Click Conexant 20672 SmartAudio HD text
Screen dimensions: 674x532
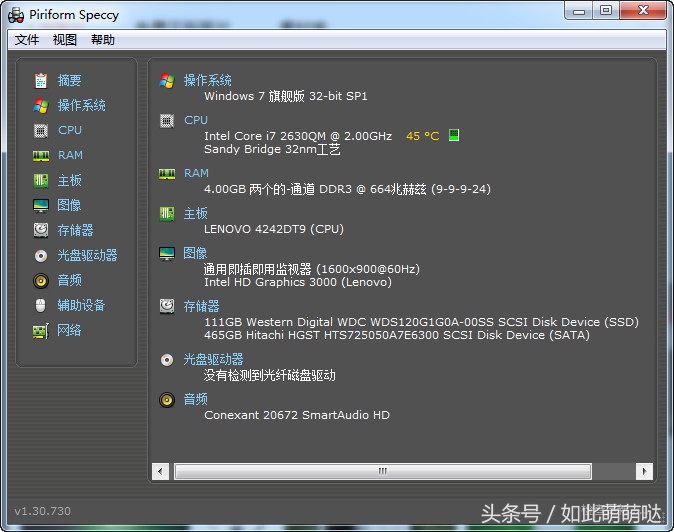(x=297, y=415)
